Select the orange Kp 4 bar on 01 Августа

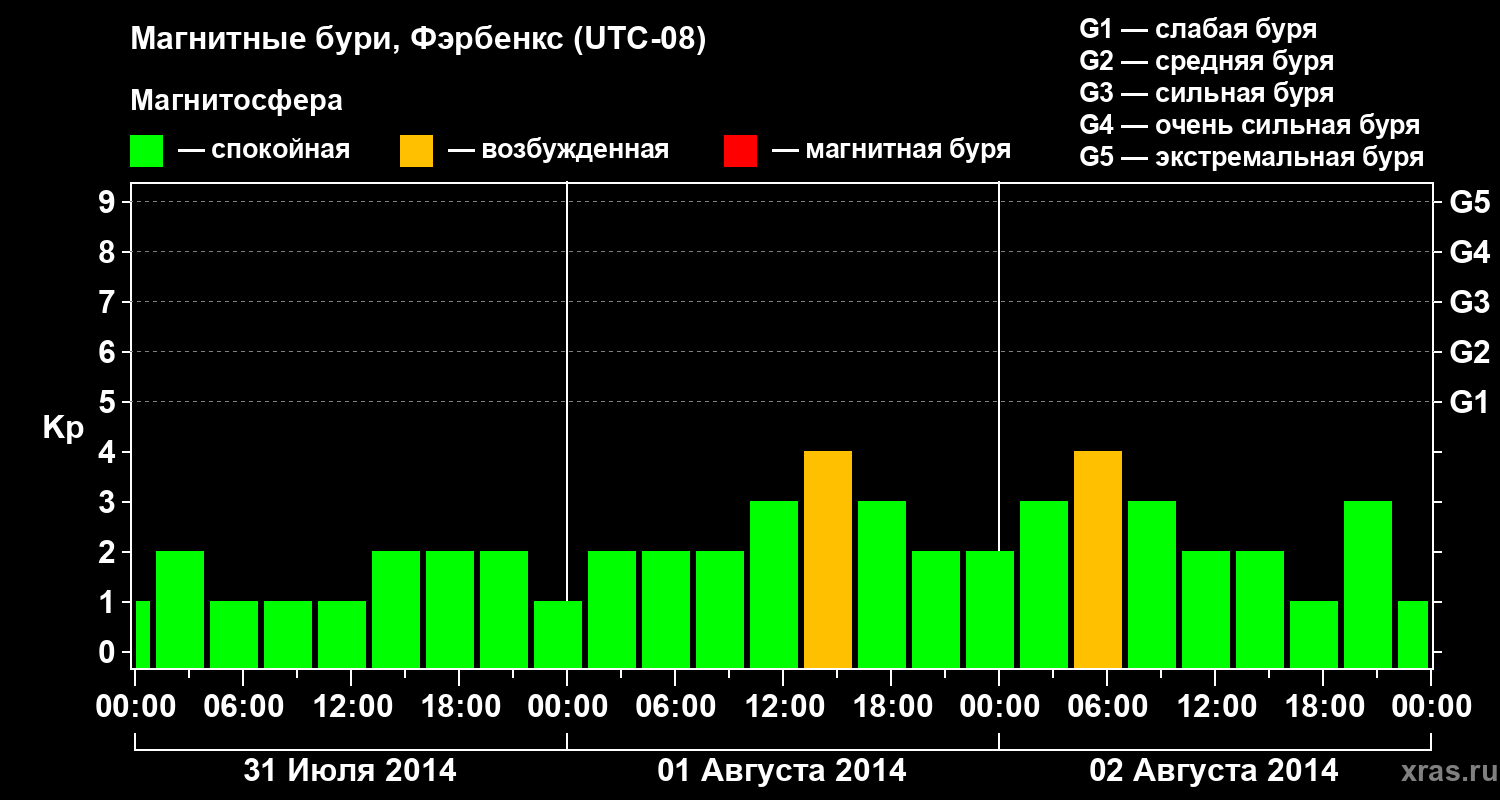(x=828, y=559)
